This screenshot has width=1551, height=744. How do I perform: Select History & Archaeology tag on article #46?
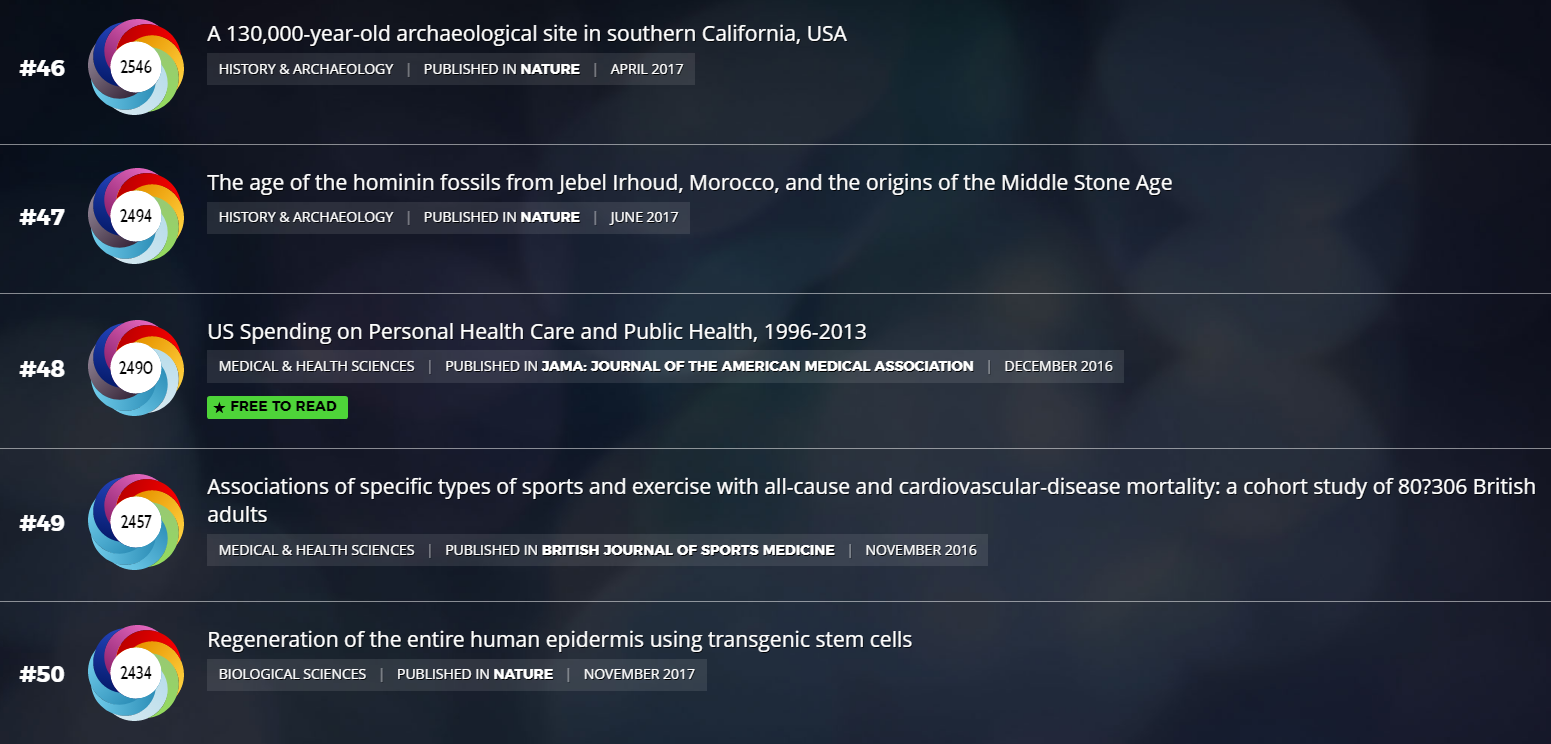click(306, 69)
